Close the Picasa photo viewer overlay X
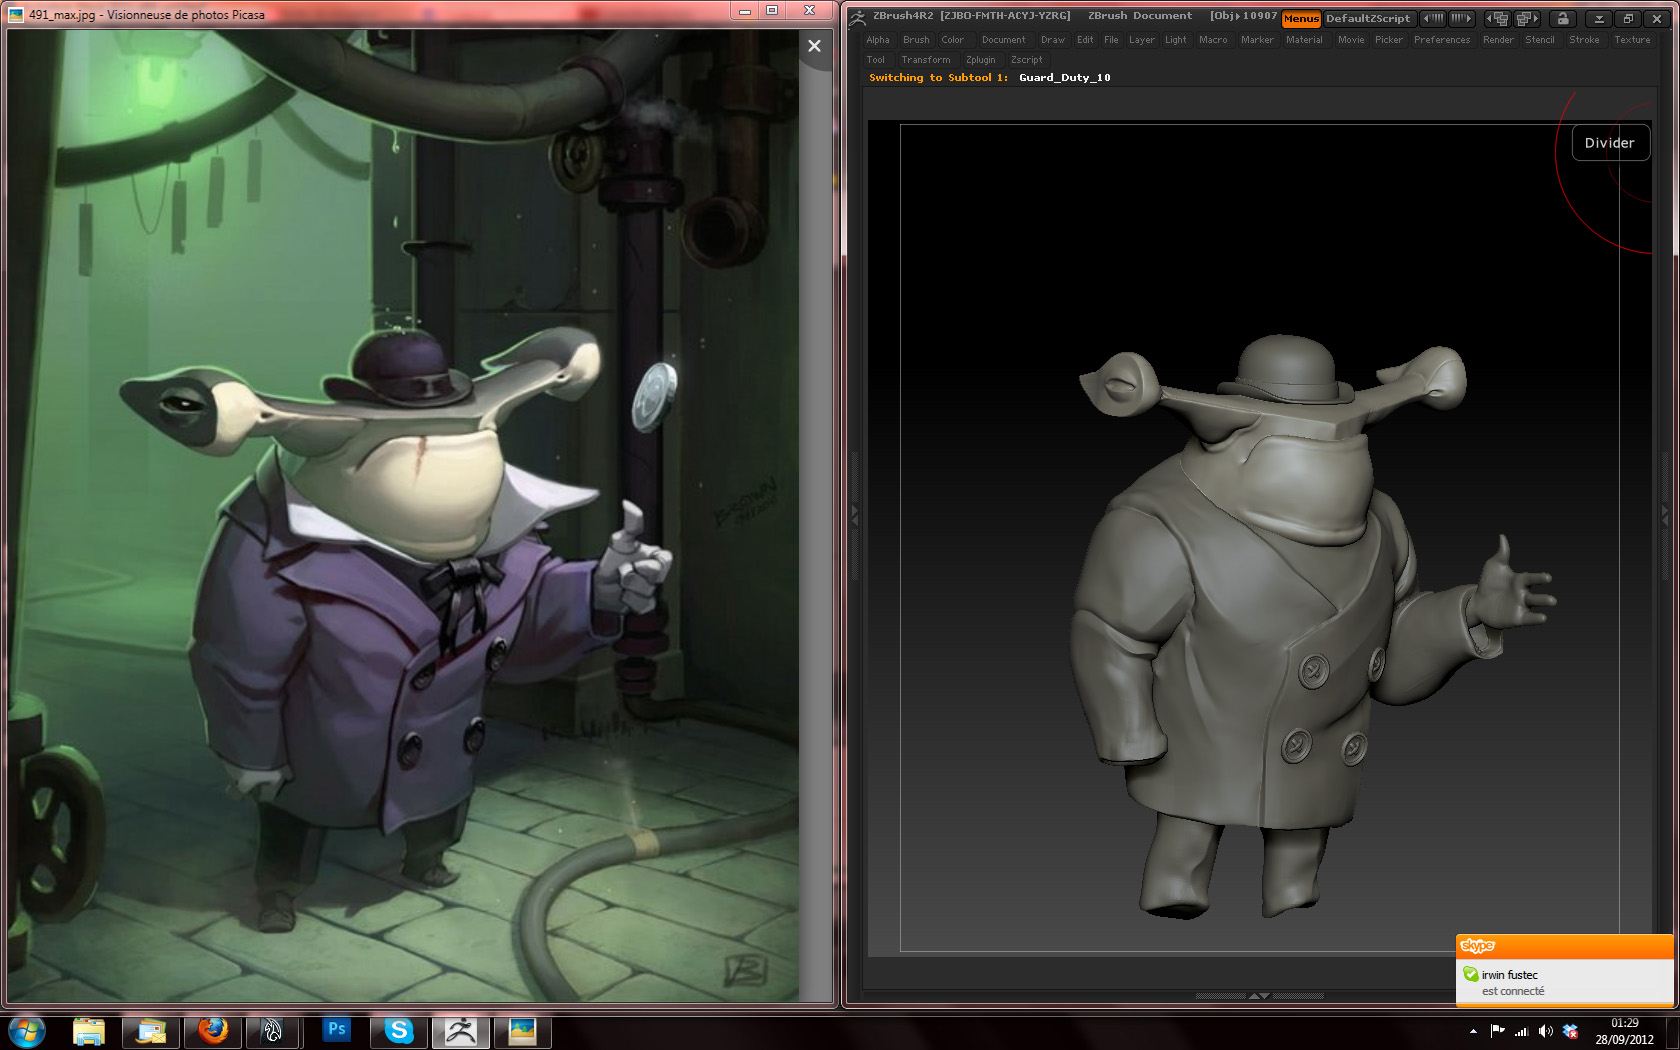The image size is (1680, 1050). tap(815, 46)
